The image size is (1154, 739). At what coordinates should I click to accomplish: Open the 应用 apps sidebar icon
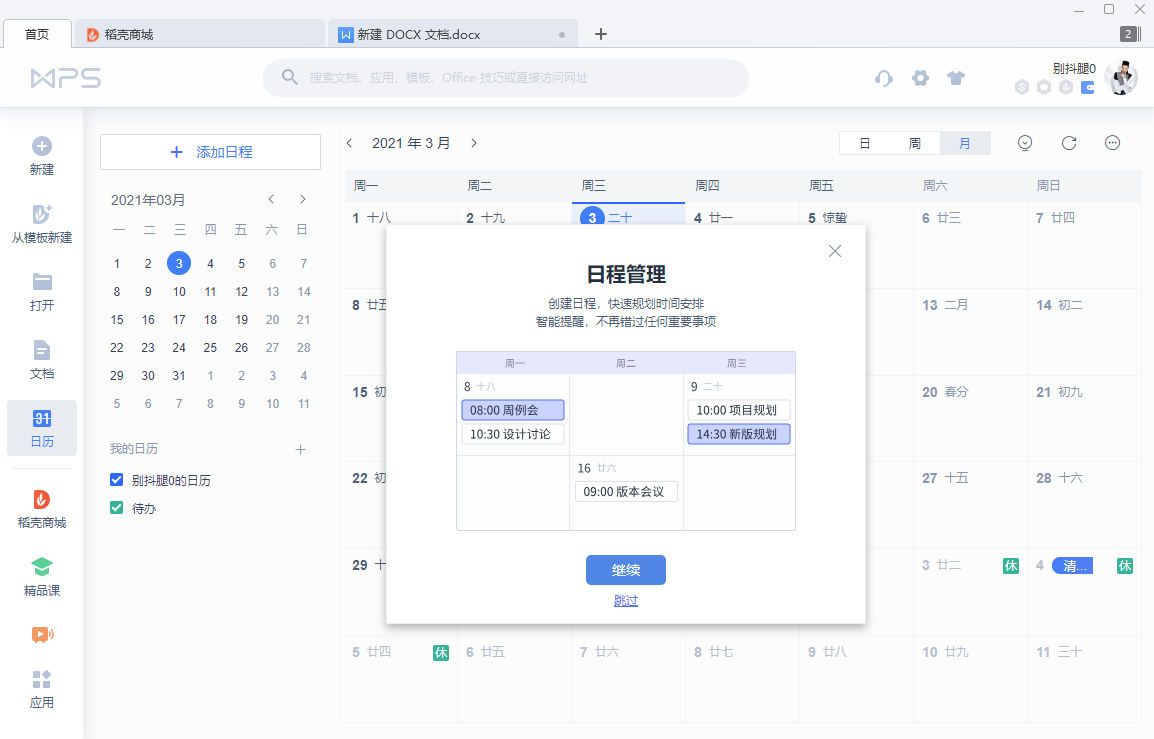42,689
